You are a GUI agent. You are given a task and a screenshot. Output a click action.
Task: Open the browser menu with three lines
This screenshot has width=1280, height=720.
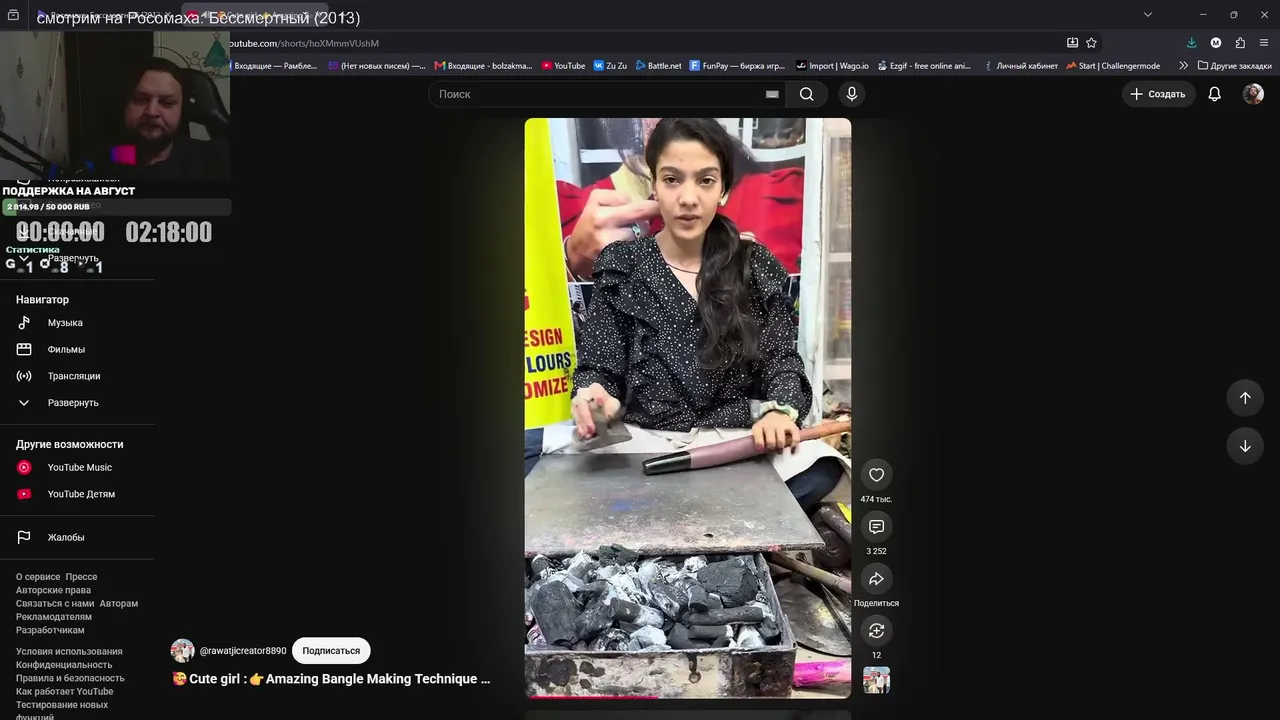(1264, 43)
